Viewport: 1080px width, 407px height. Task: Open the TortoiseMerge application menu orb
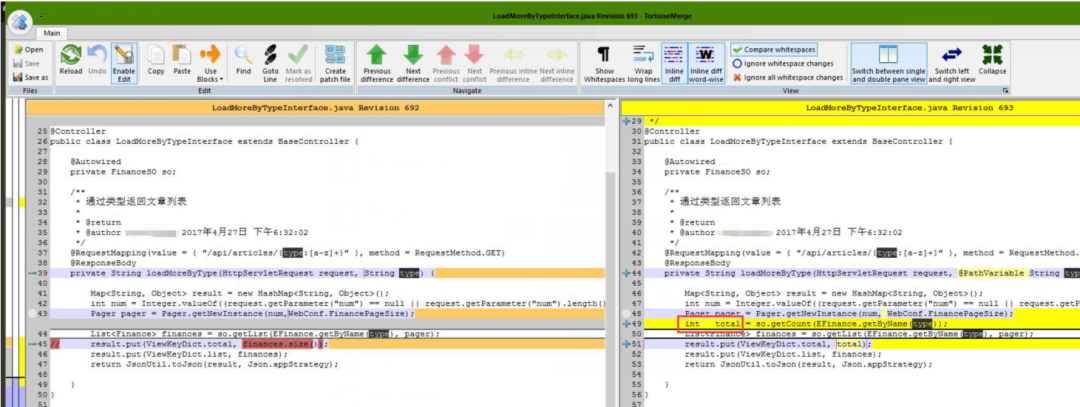[x=20, y=20]
